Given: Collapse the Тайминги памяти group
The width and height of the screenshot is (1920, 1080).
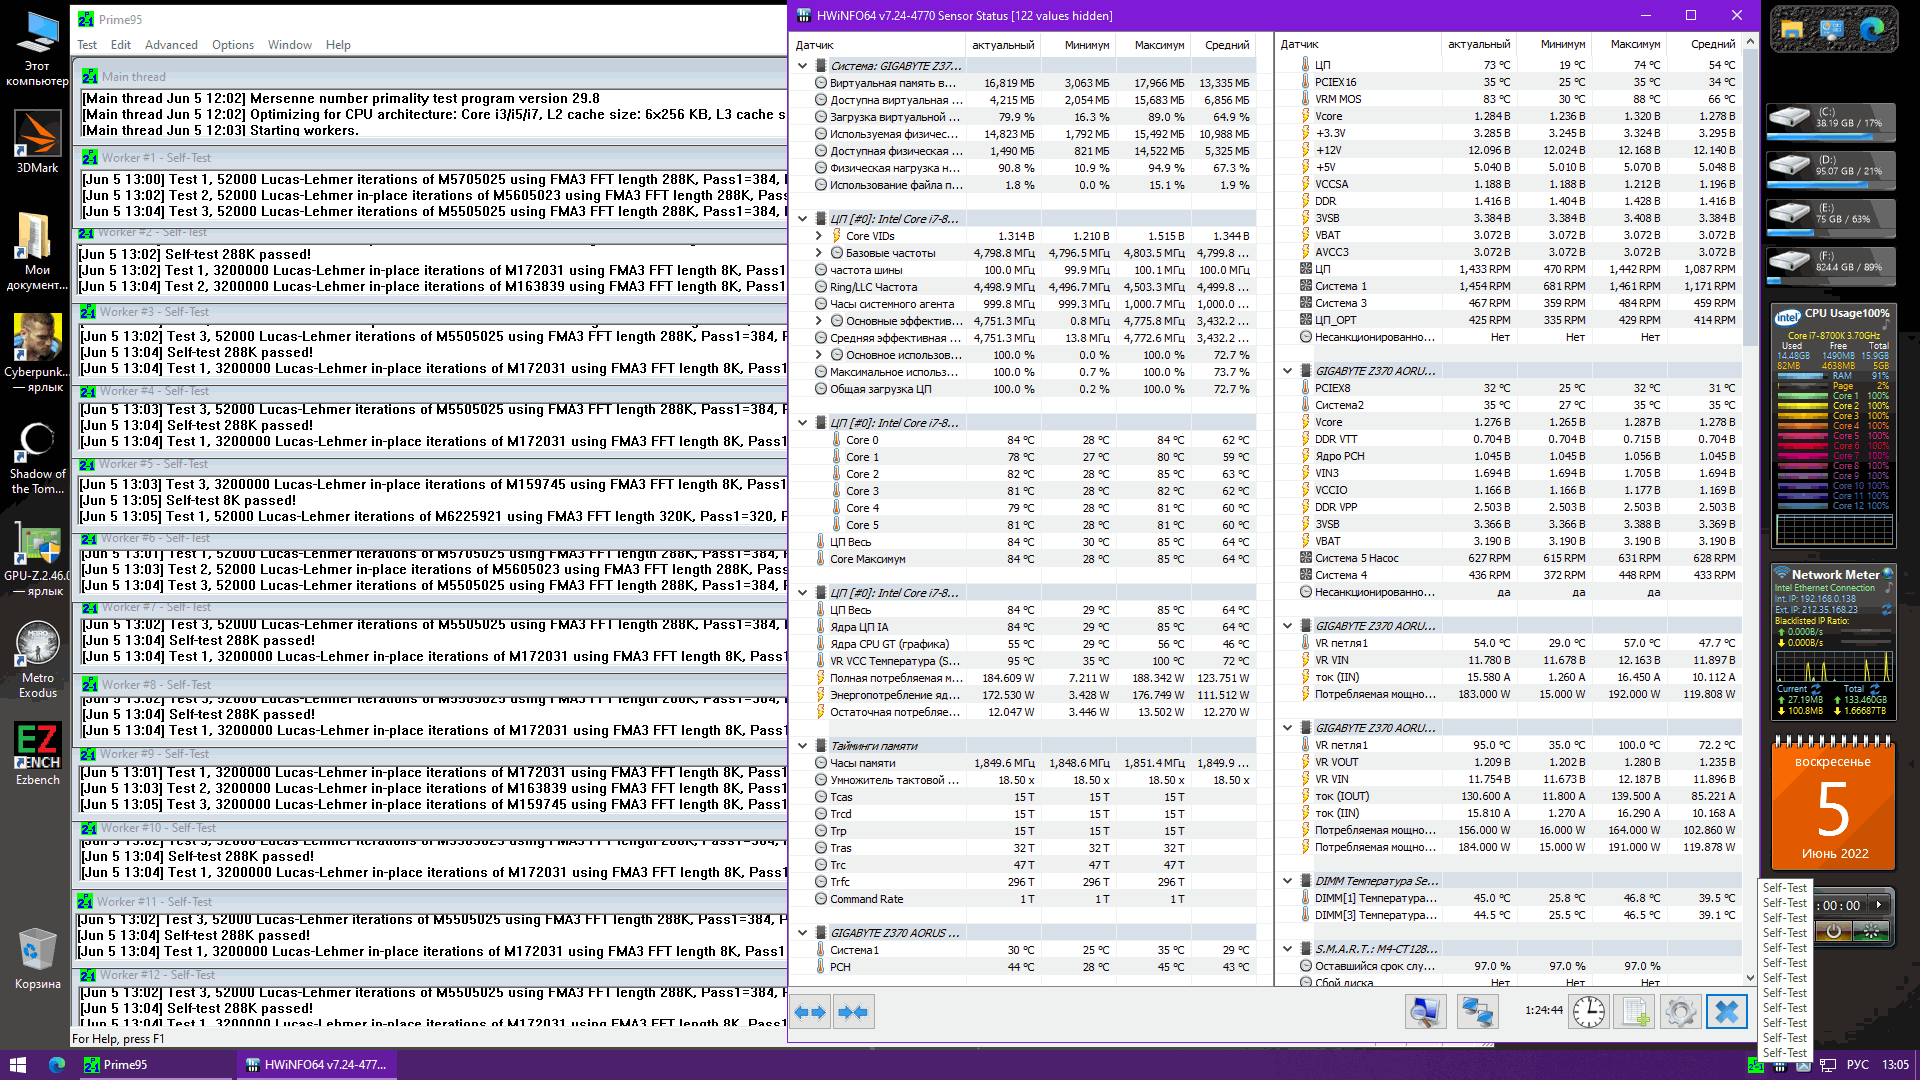Looking at the screenshot, I should click(802, 746).
